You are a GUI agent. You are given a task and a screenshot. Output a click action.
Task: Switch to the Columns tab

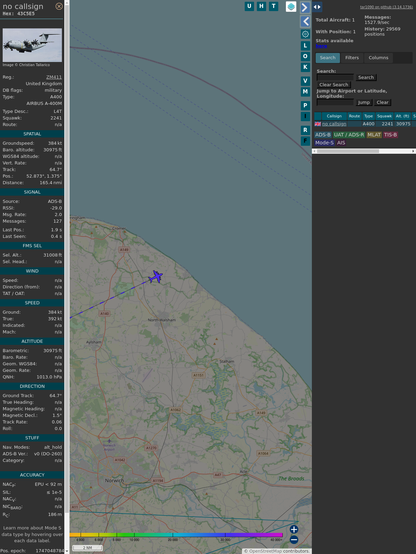tap(378, 58)
